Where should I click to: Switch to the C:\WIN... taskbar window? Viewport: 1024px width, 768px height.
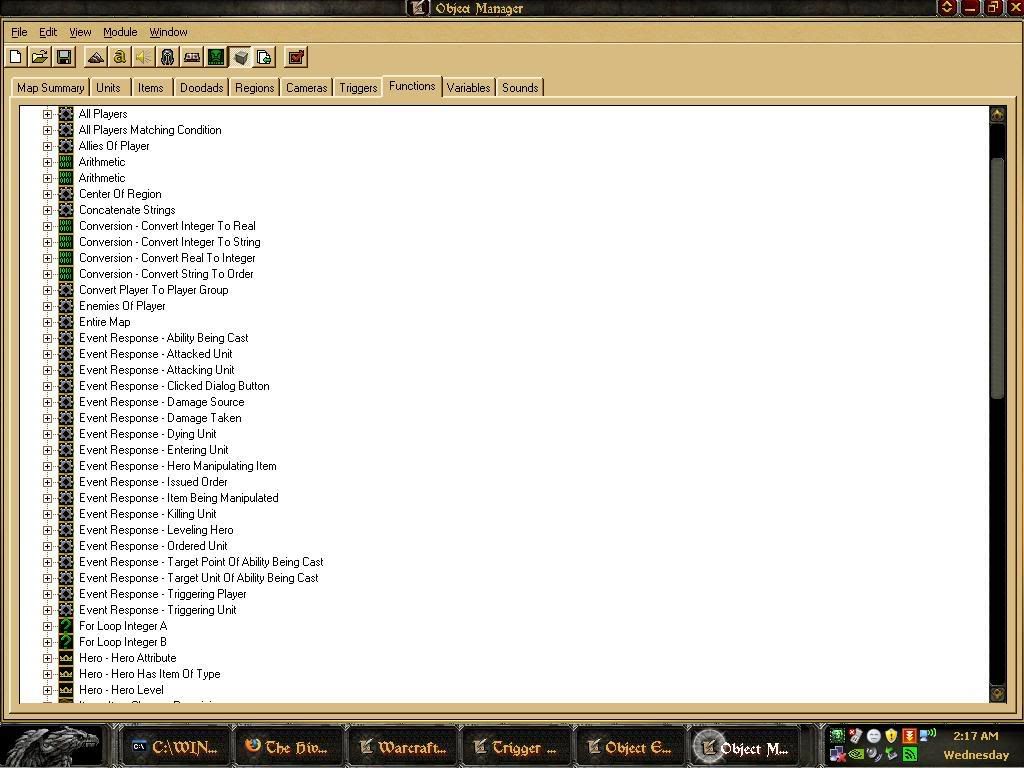tap(175, 746)
